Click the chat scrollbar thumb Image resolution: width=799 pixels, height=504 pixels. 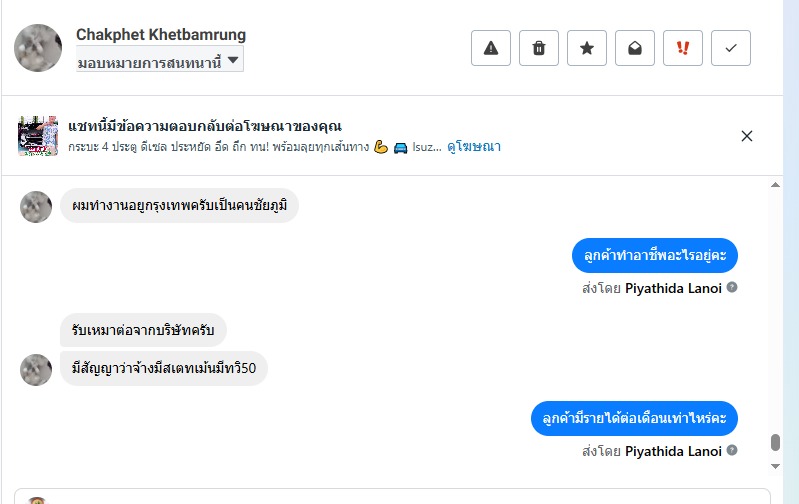pos(775,443)
